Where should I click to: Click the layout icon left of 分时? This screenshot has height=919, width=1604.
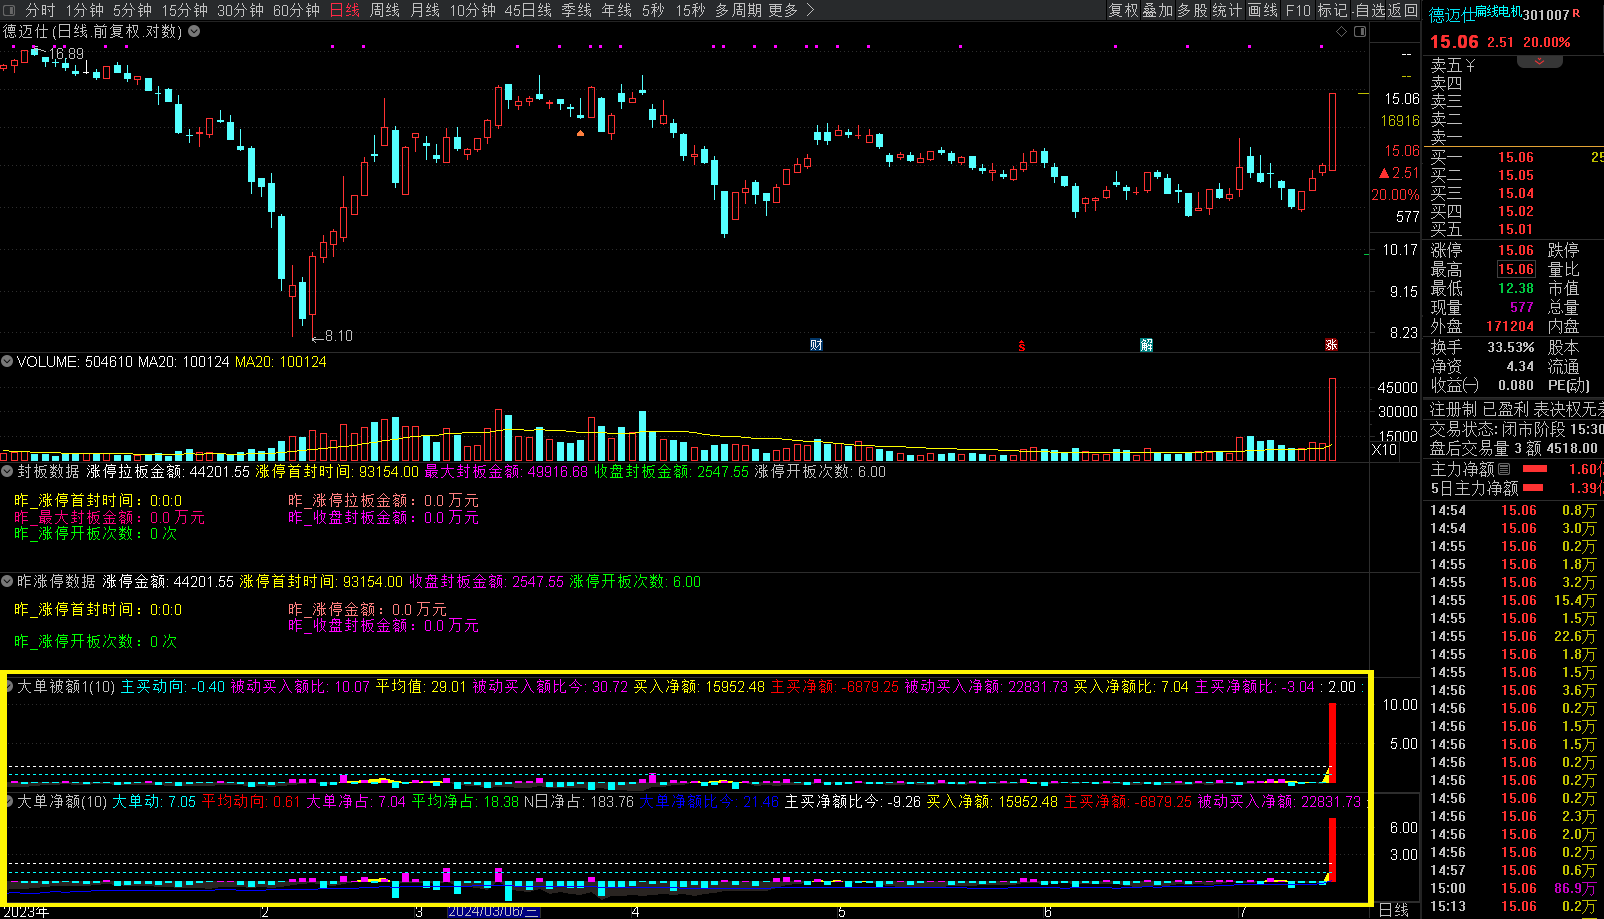point(9,10)
